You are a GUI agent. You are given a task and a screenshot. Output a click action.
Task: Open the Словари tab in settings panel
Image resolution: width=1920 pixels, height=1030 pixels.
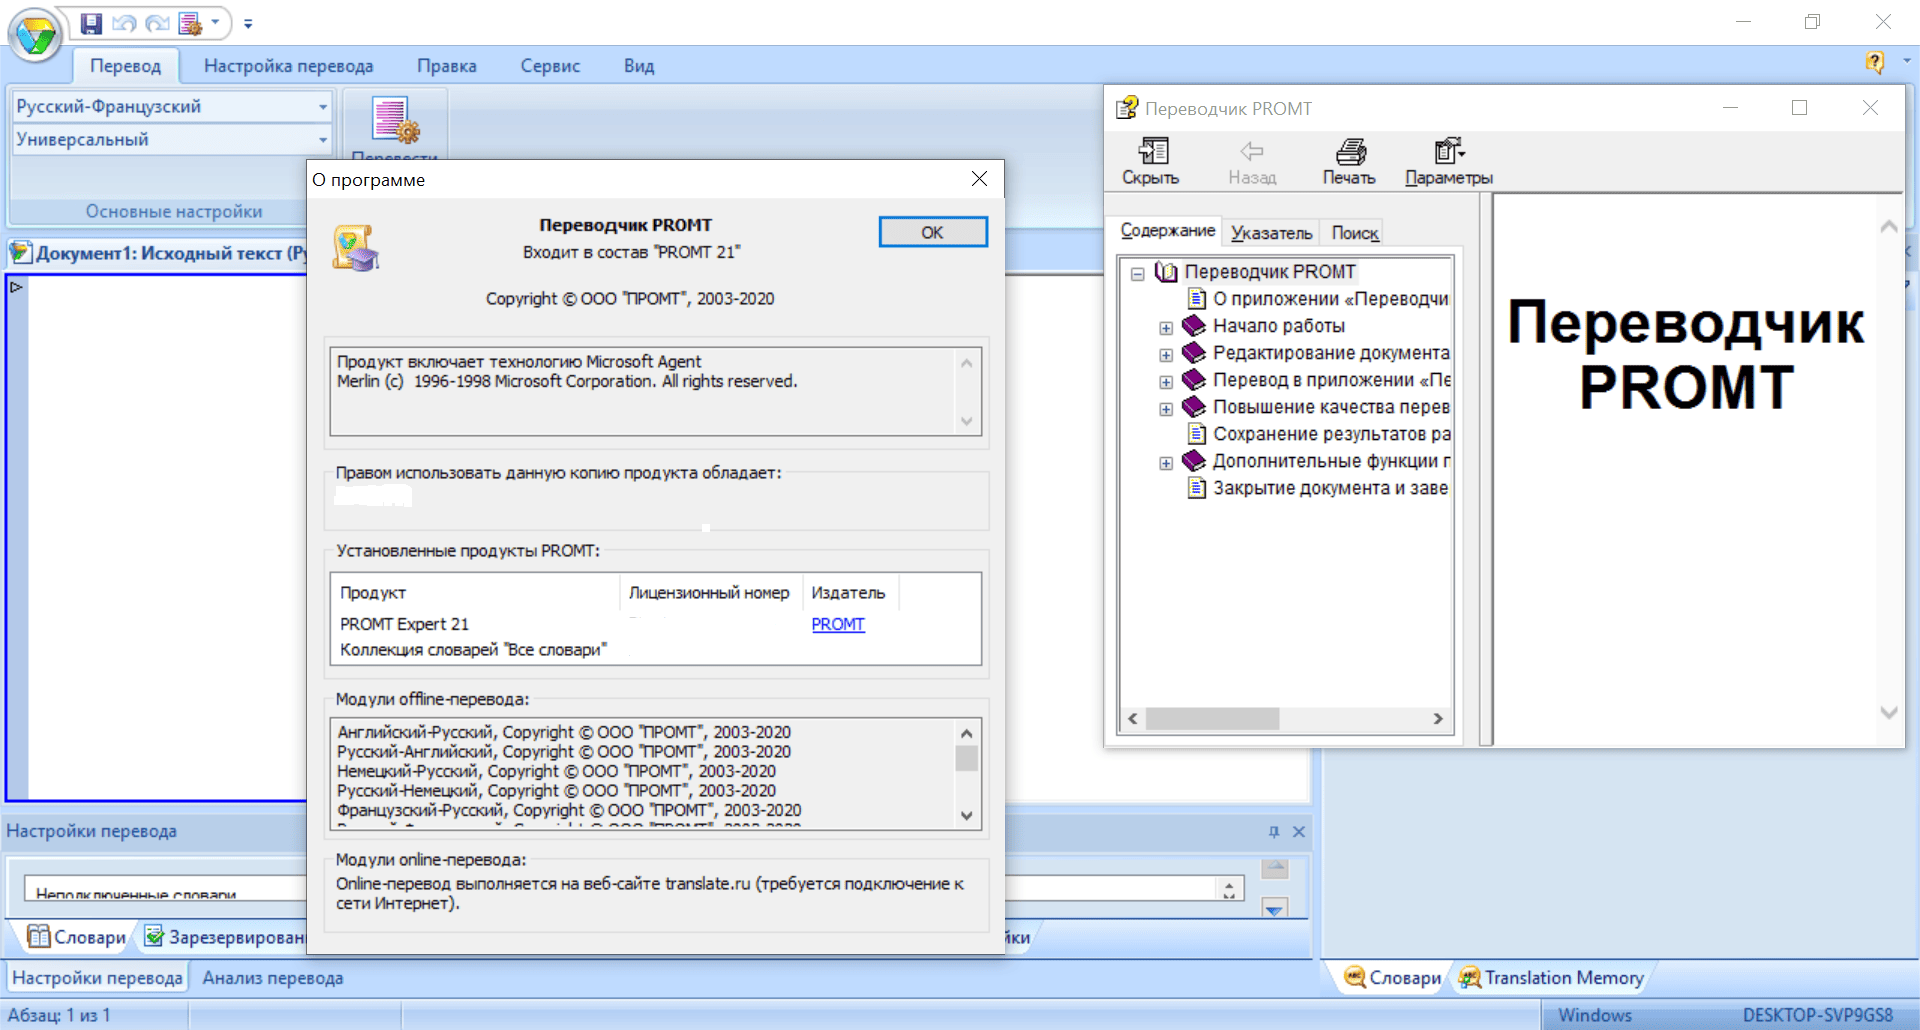point(77,937)
